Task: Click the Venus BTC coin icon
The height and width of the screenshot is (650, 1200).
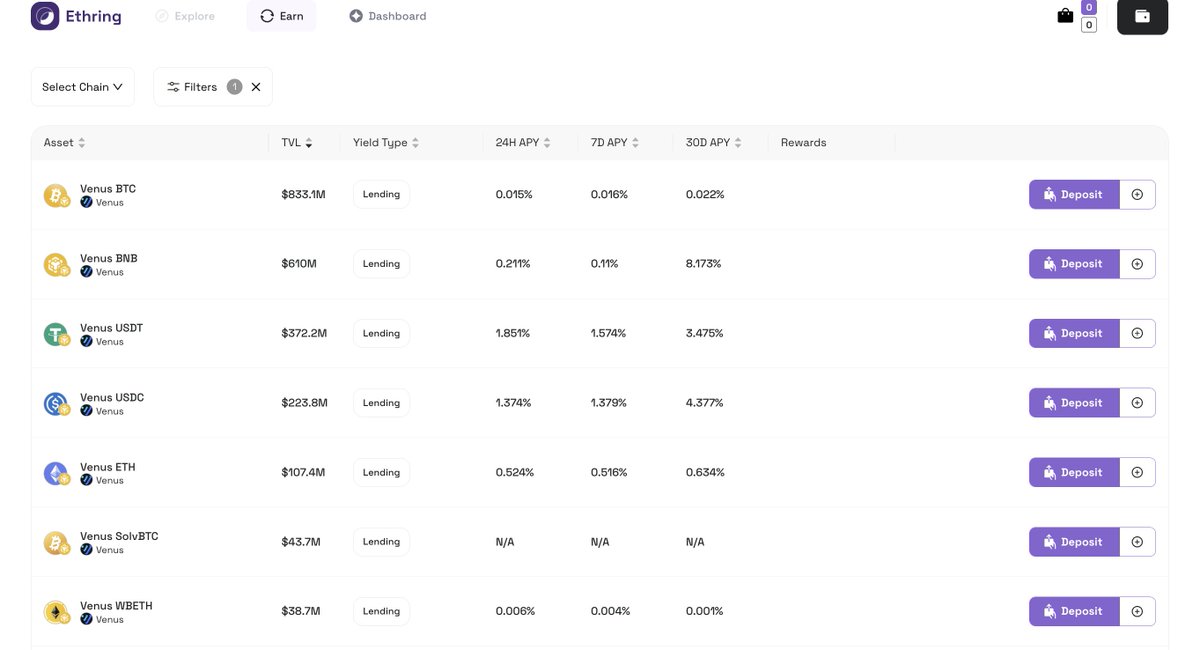Action: click(56, 195)
